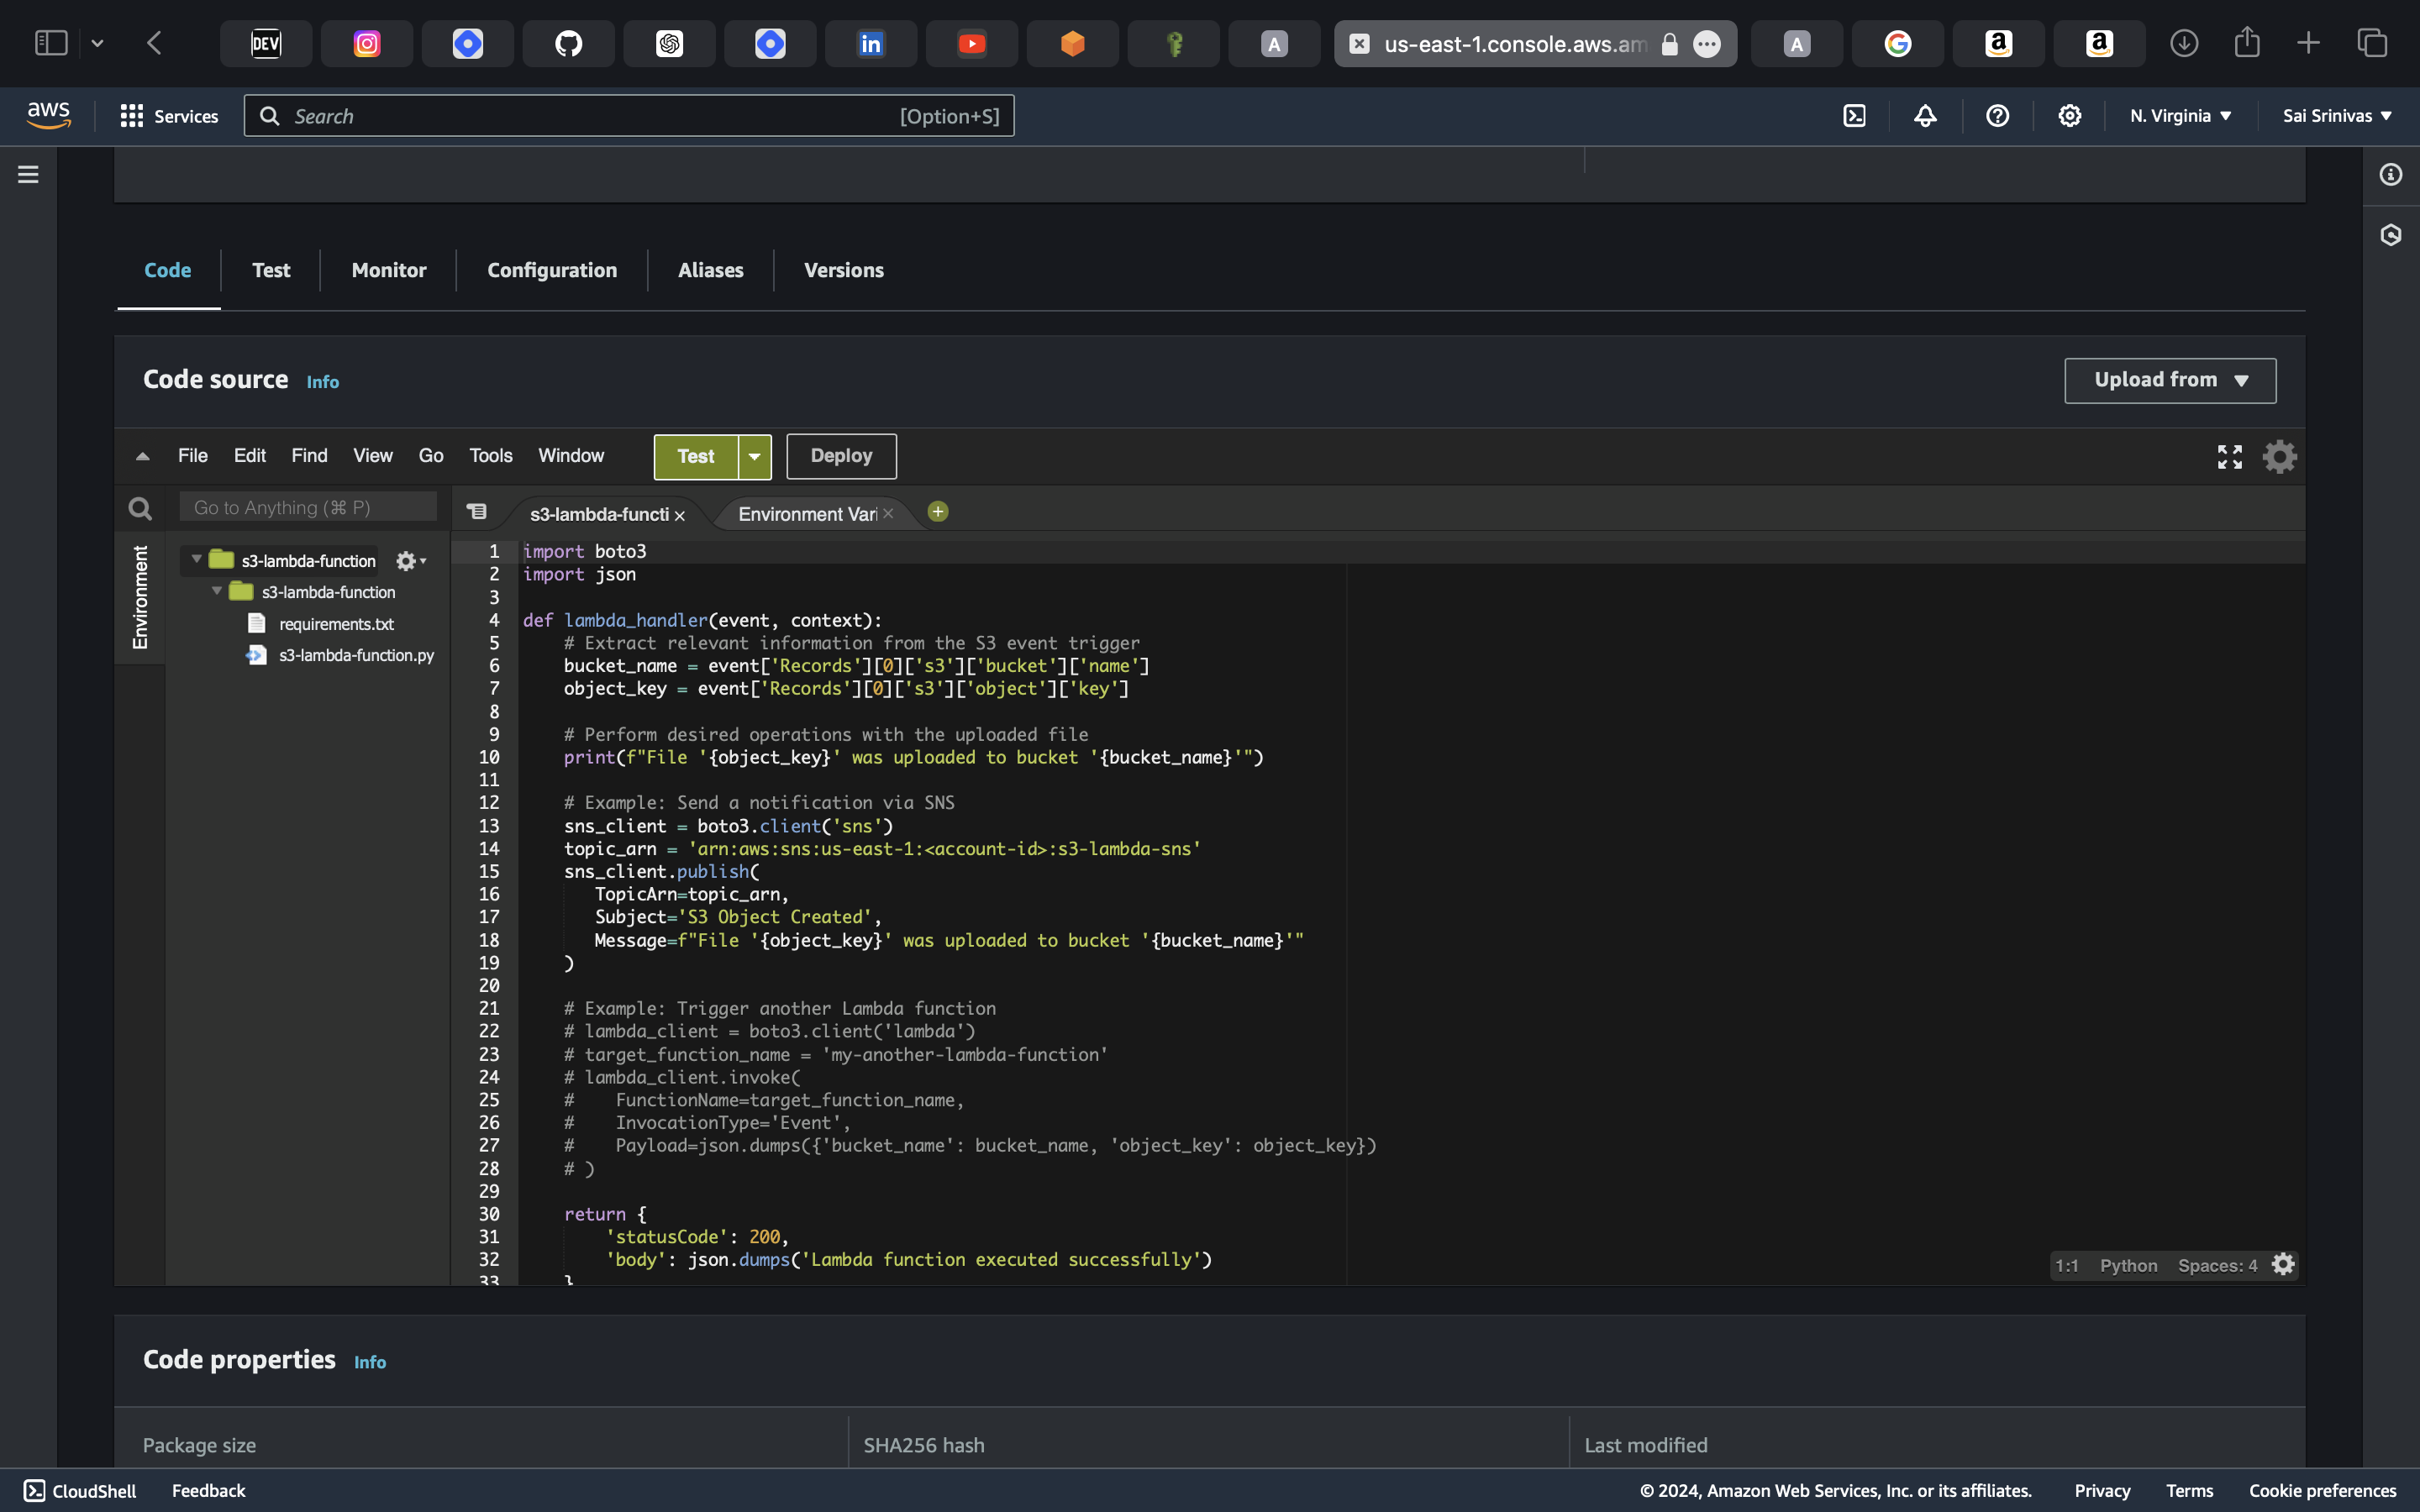The height and width of the screenshot is (1512, 2420).
Task: Click the Go to Anything field
Action: pyautogui.click(x=308, y=508)
